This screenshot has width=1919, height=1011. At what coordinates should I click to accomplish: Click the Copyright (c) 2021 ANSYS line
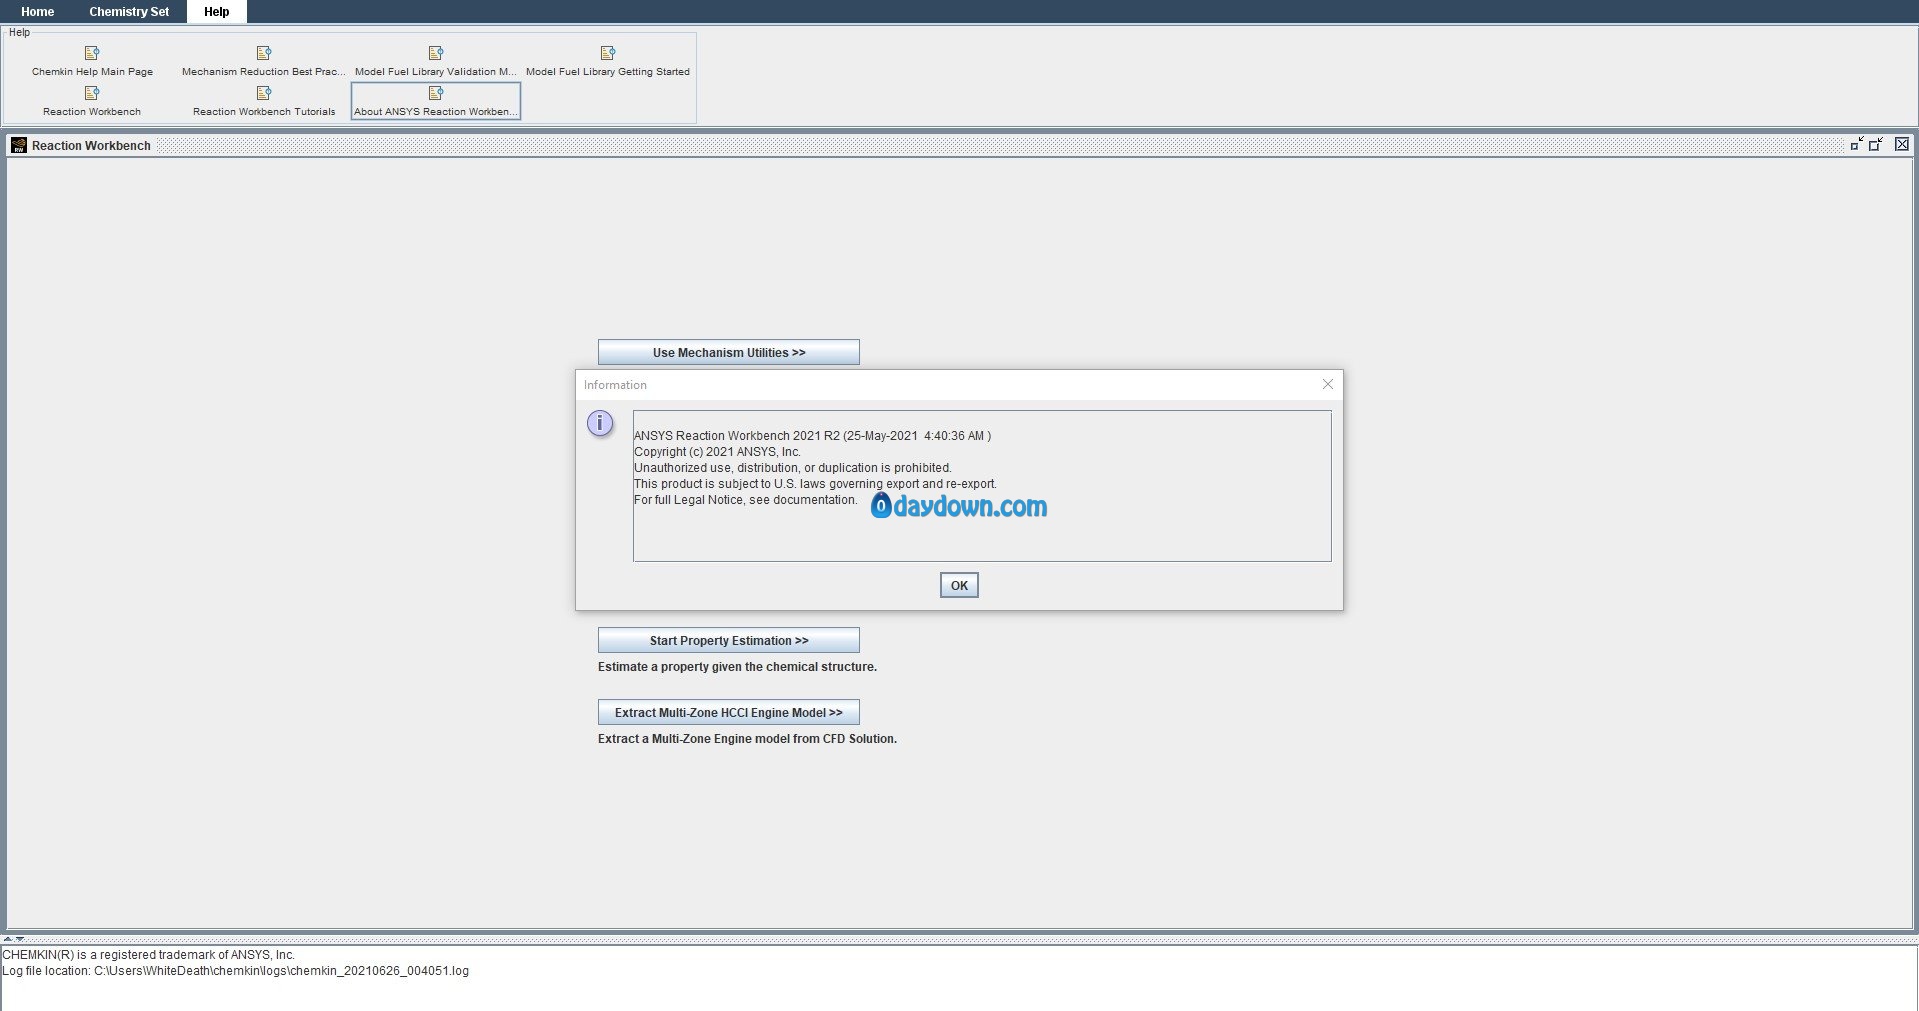click(x=717, y=452)
